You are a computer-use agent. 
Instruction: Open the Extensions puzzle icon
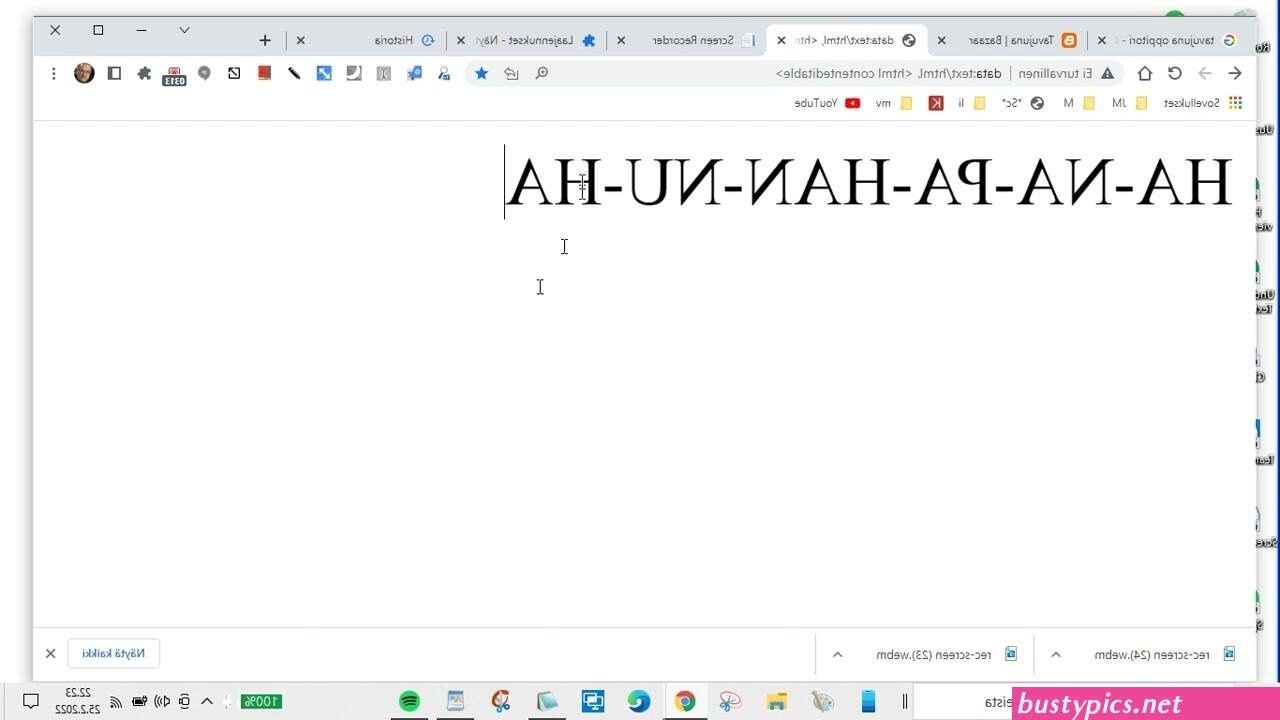tap(144, 73)
